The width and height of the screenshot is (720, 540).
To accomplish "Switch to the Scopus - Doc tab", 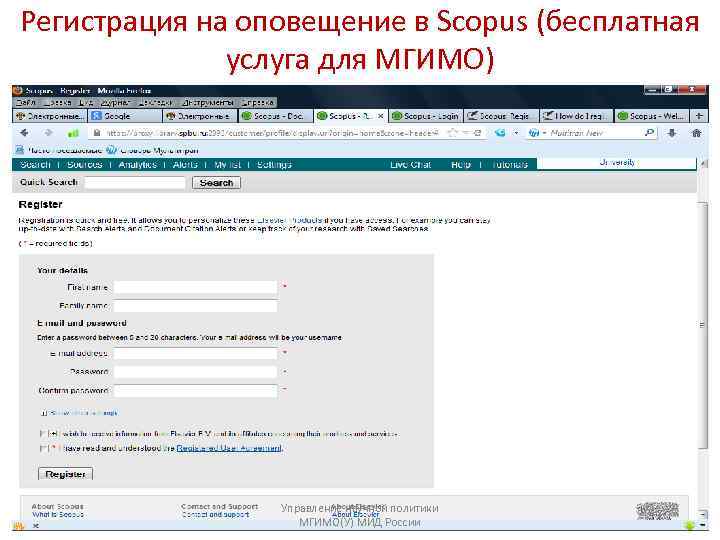I will 276,116.
